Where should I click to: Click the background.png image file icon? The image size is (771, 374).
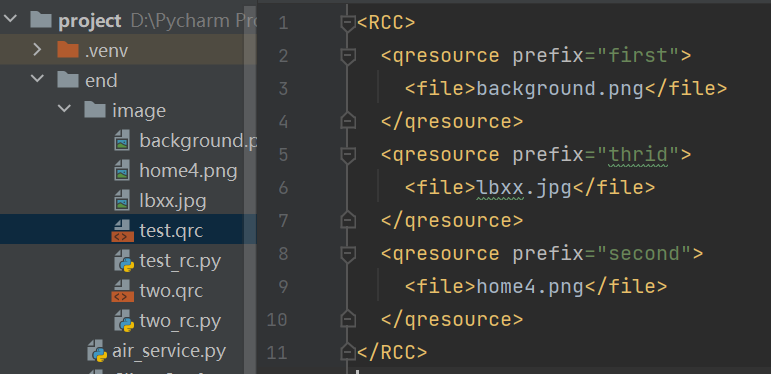pyautogui.click(x=122, y=140)
